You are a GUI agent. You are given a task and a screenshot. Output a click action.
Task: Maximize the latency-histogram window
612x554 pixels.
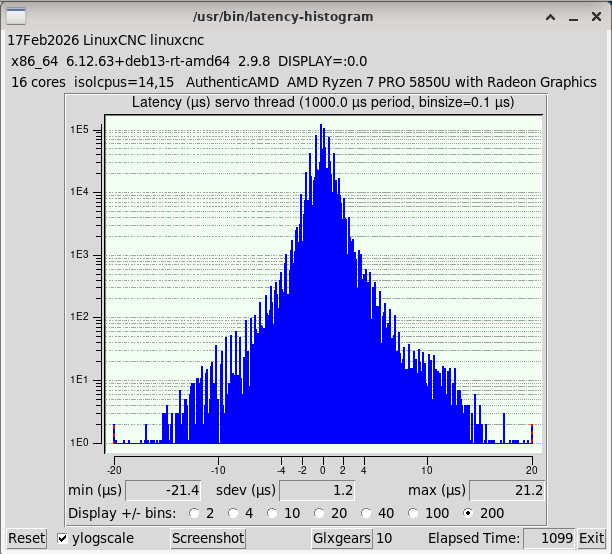[573, 18]
